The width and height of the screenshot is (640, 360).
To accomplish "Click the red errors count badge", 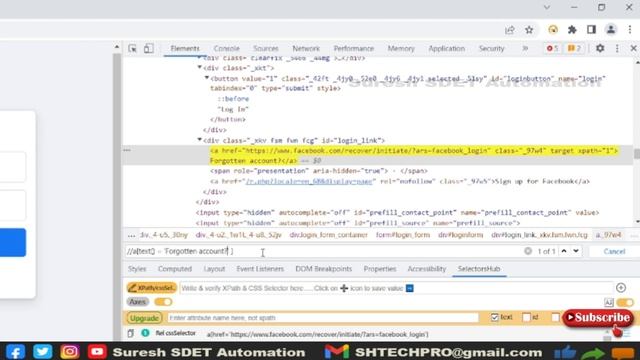I will (x=552, y=48).
